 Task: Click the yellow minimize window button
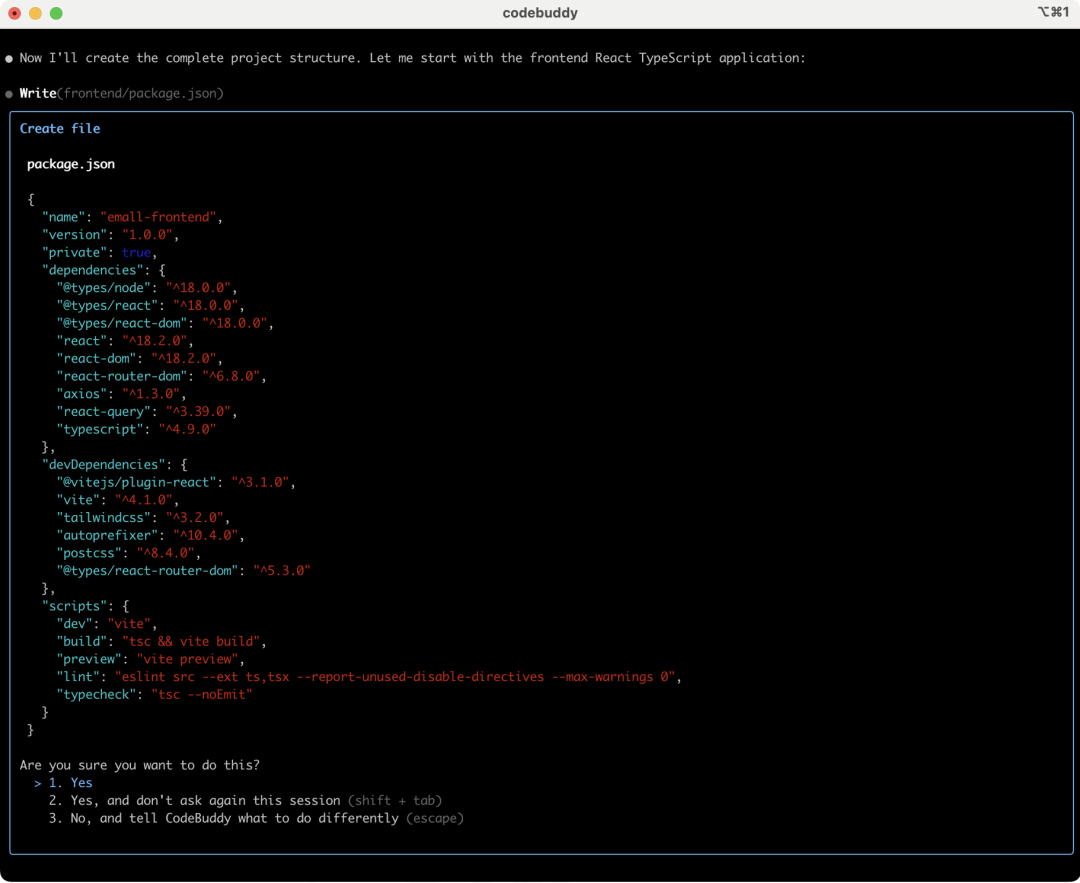click(35, 13)
